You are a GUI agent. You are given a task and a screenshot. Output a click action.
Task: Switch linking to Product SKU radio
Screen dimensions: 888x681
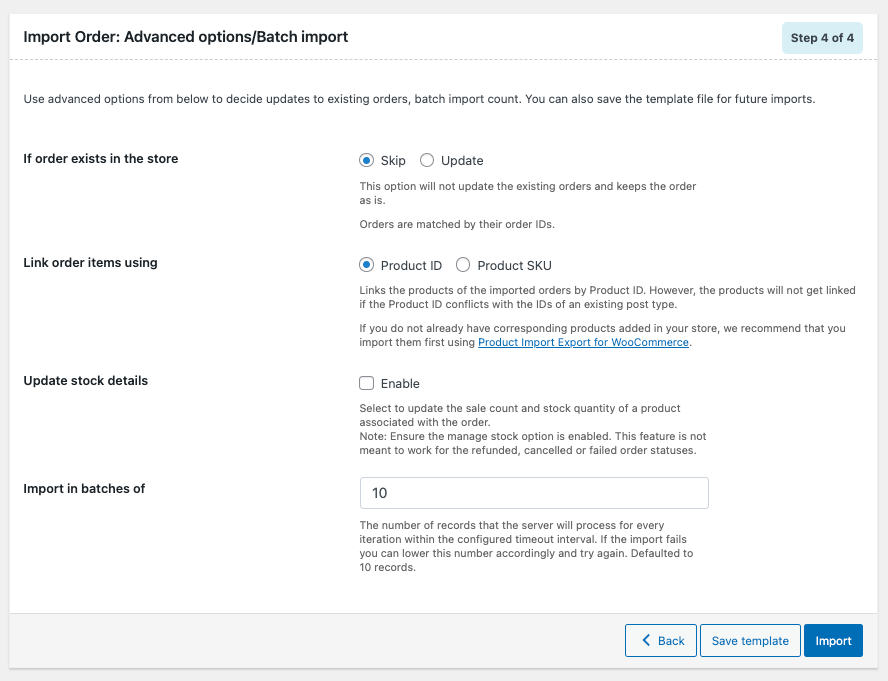pos(463,265)
